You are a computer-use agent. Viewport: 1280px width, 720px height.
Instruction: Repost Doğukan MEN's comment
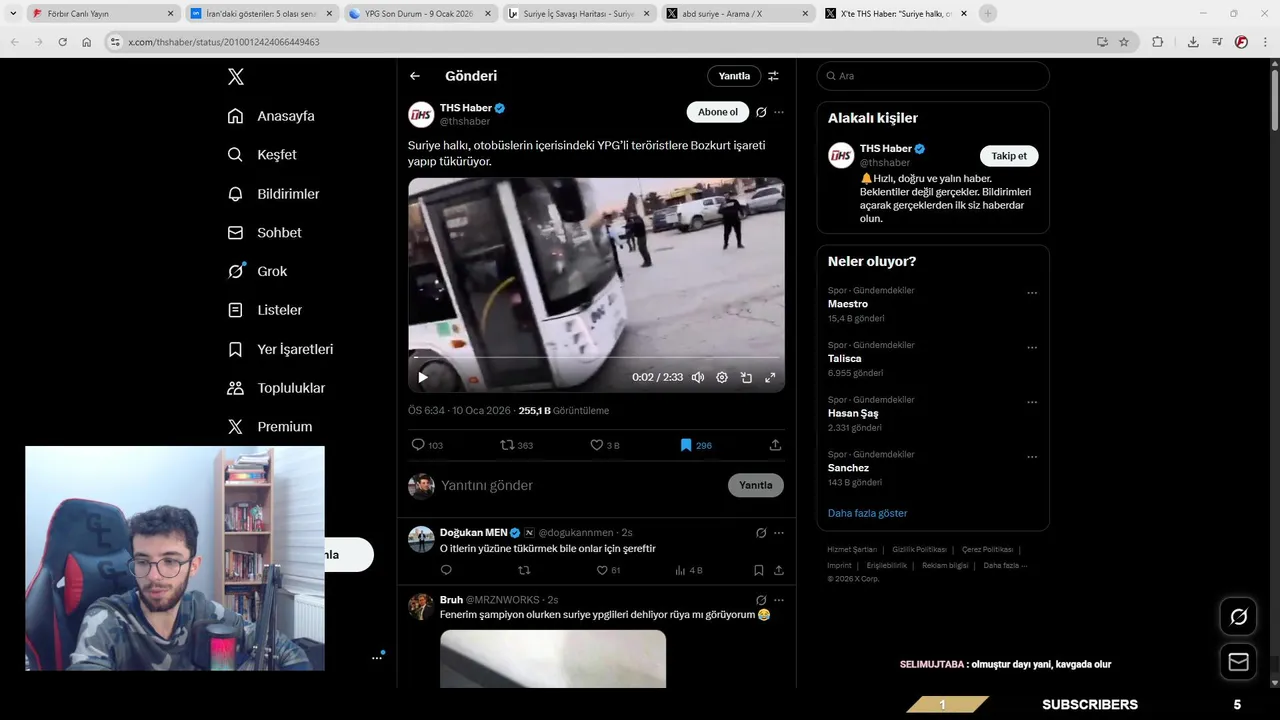click(524, 570)
